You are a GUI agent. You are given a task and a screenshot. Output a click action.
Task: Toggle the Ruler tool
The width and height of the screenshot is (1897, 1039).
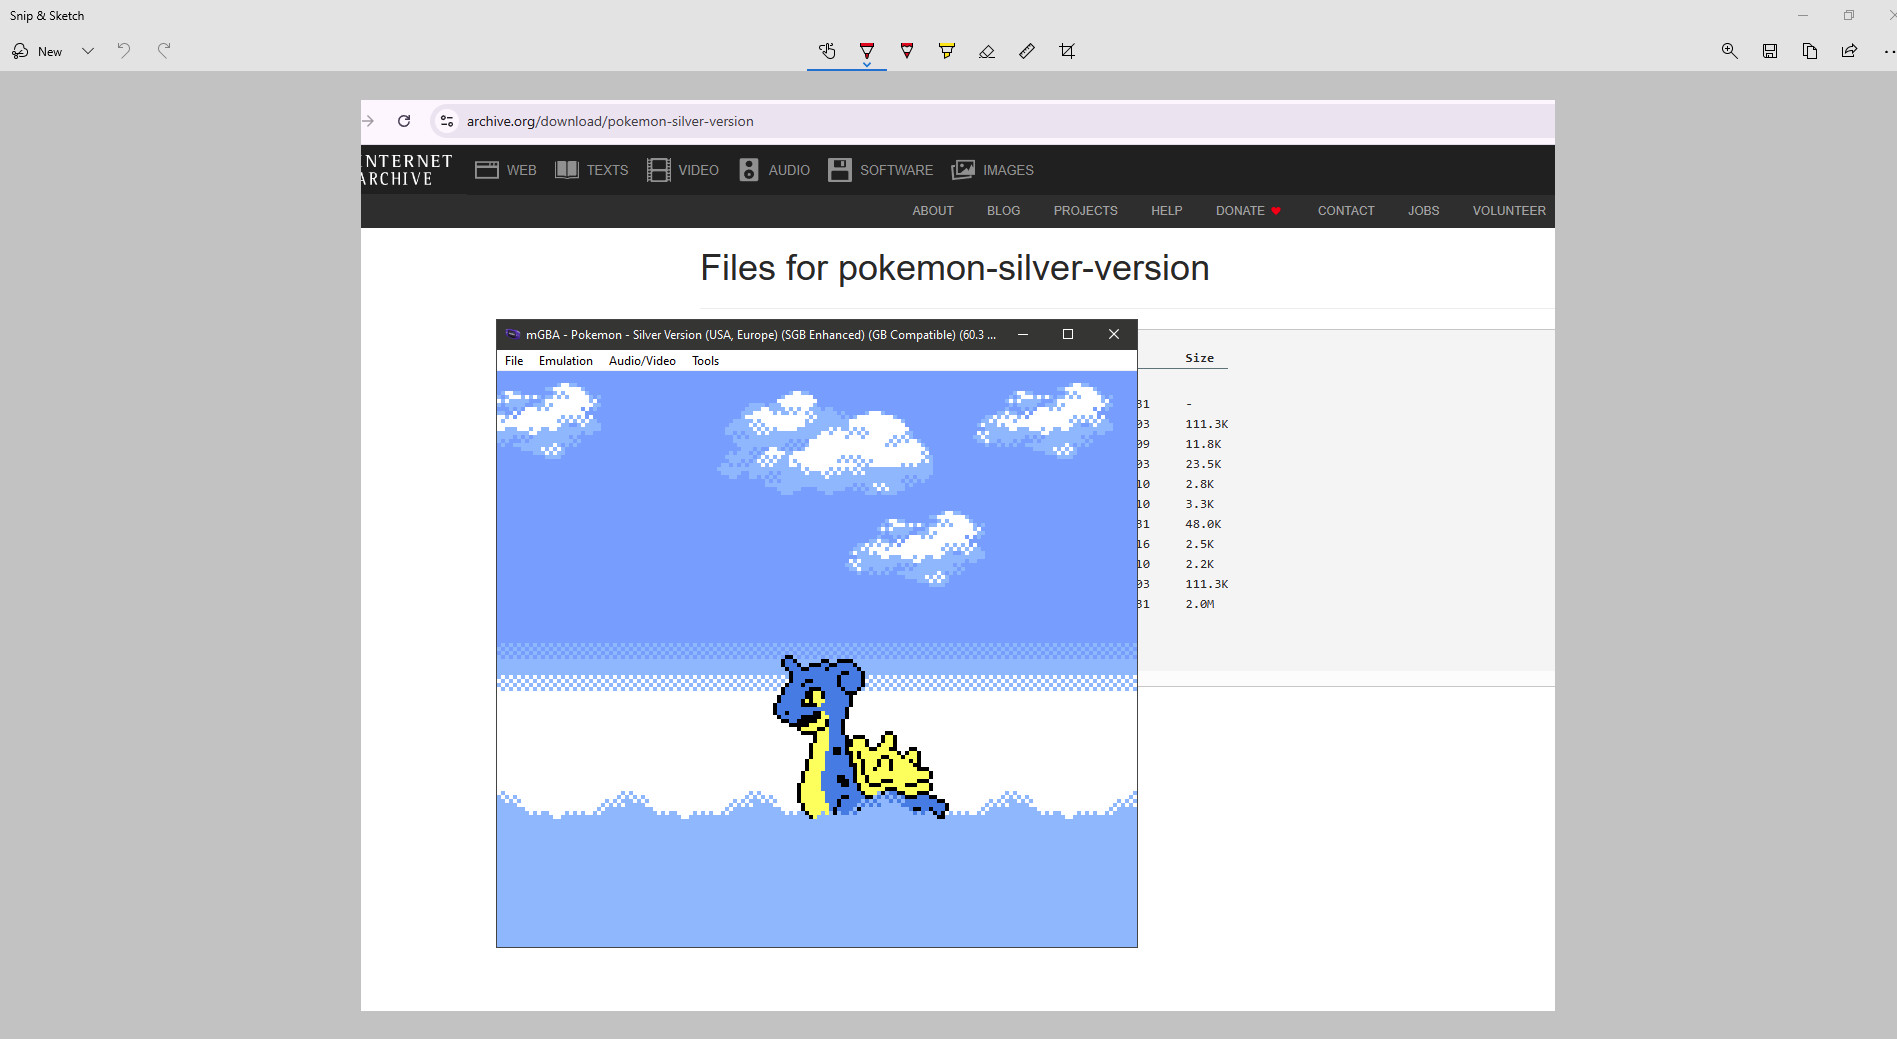click(x=1027, y=51)
